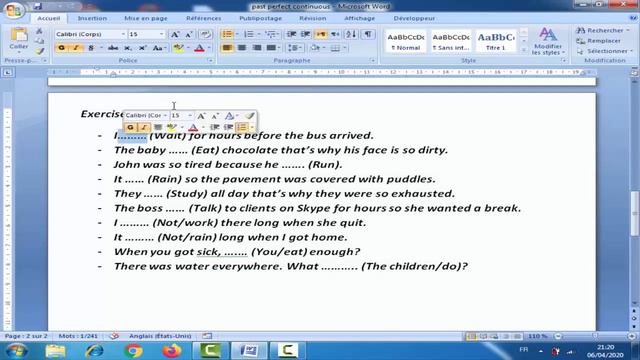Click the Rechercher binoculars button
Viewport: 640px width, 360px height.
coord(602,31)
